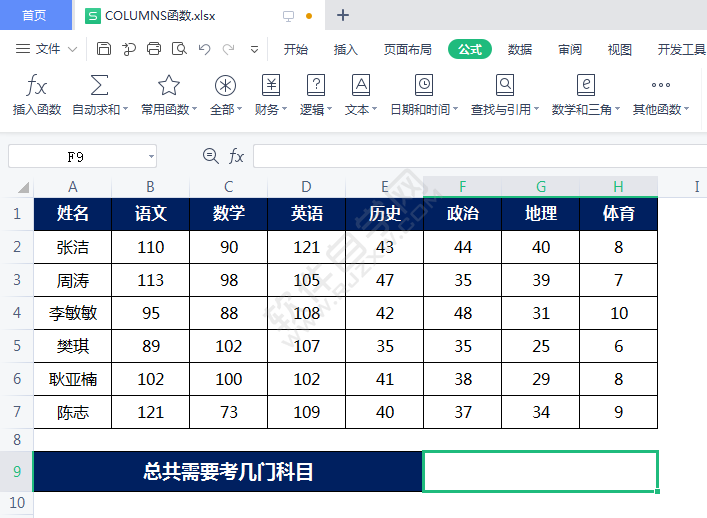The height and width of the screenshot is (518, 707).
Task: Expand the 文件 menu arrow
Action: [x=72, y=49]
